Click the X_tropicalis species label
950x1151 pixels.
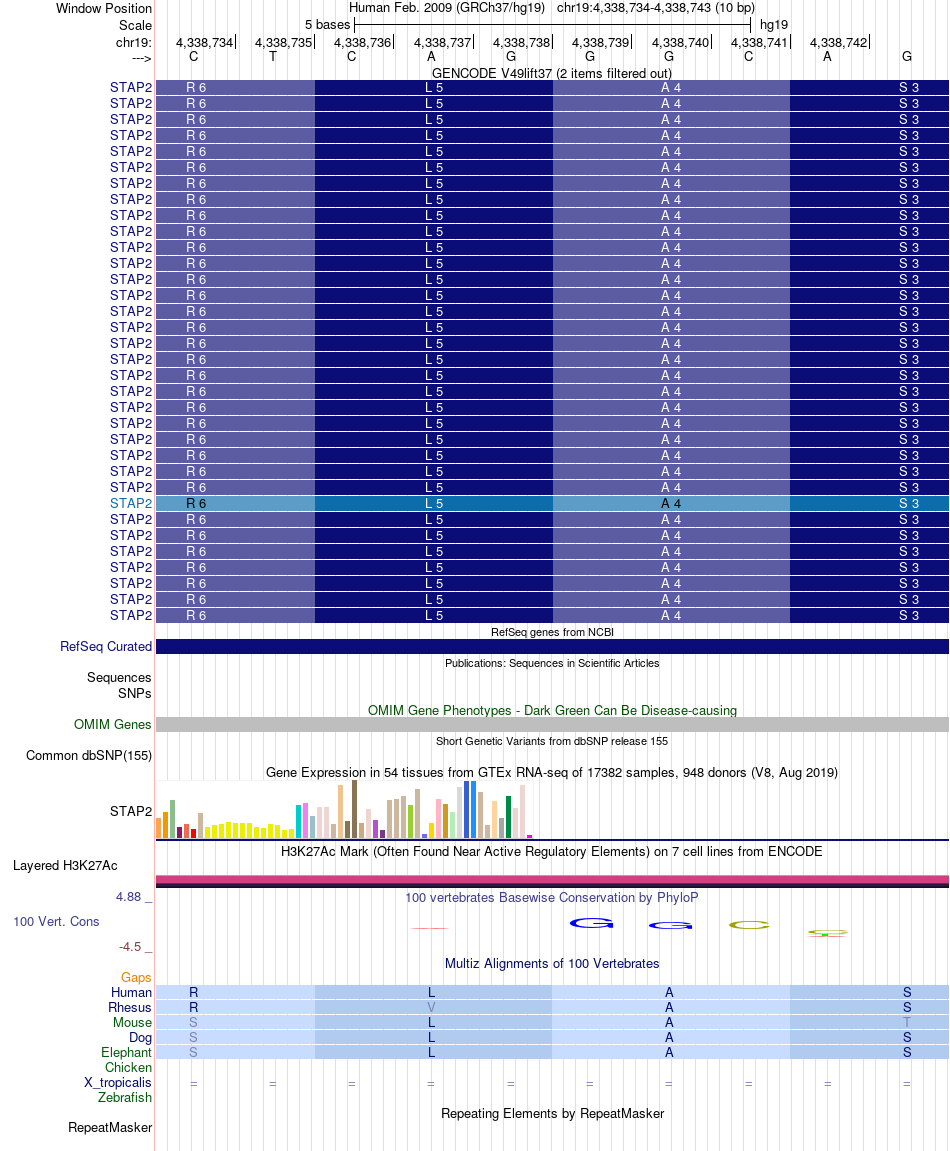pos(117,1083)
